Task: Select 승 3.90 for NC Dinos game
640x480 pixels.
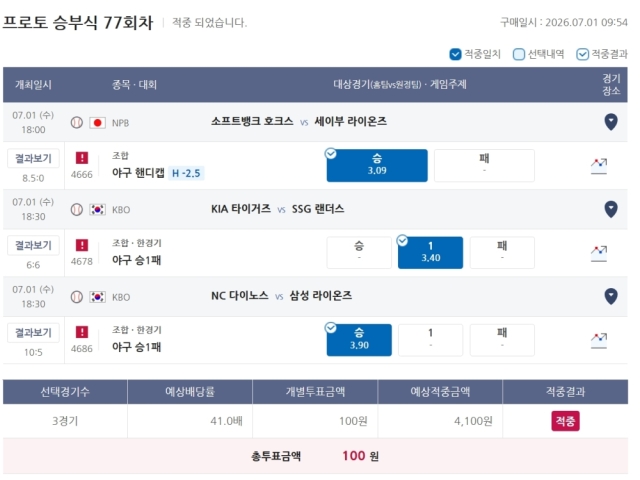Action: pos(359,340)
